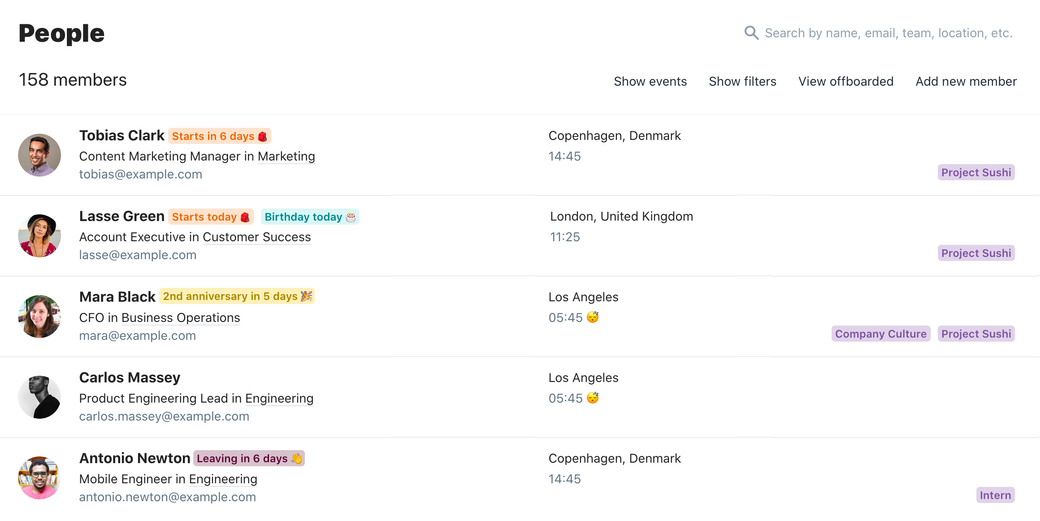Screen dimensions: 1040x521
Task: Click Lasse's 'Birthday today' badge
Action: pyautogui.click(x=310, y=217)
